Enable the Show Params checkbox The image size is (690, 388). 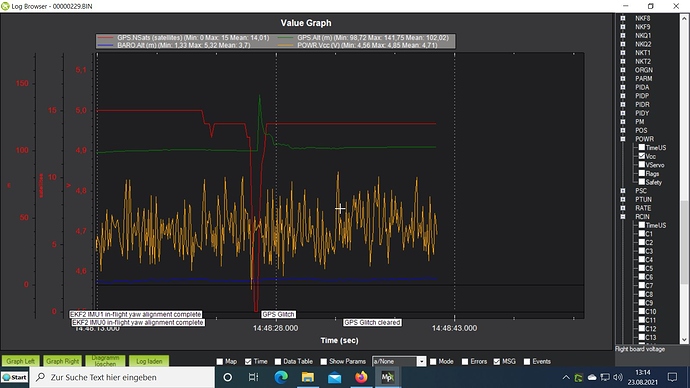[x=323, y=362]
